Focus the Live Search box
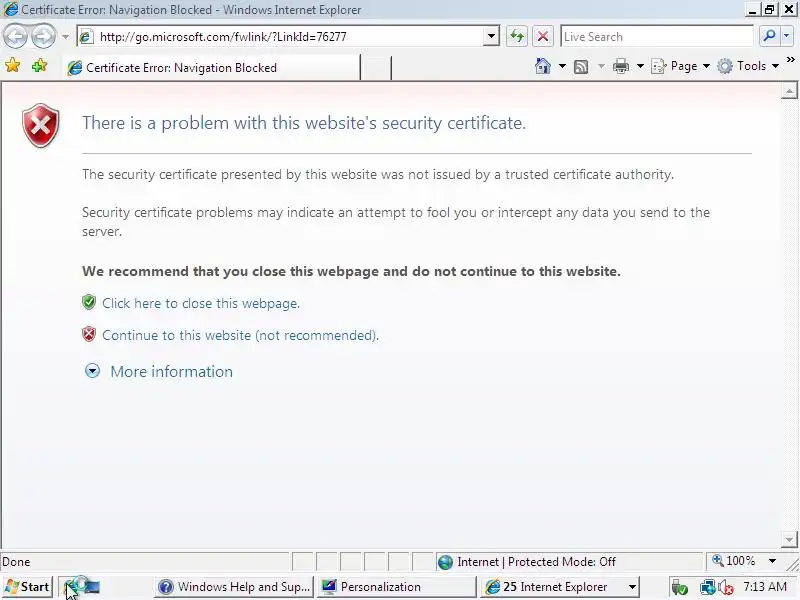The image size is (800, 600). pyautogui.click(x=657, y=37)
